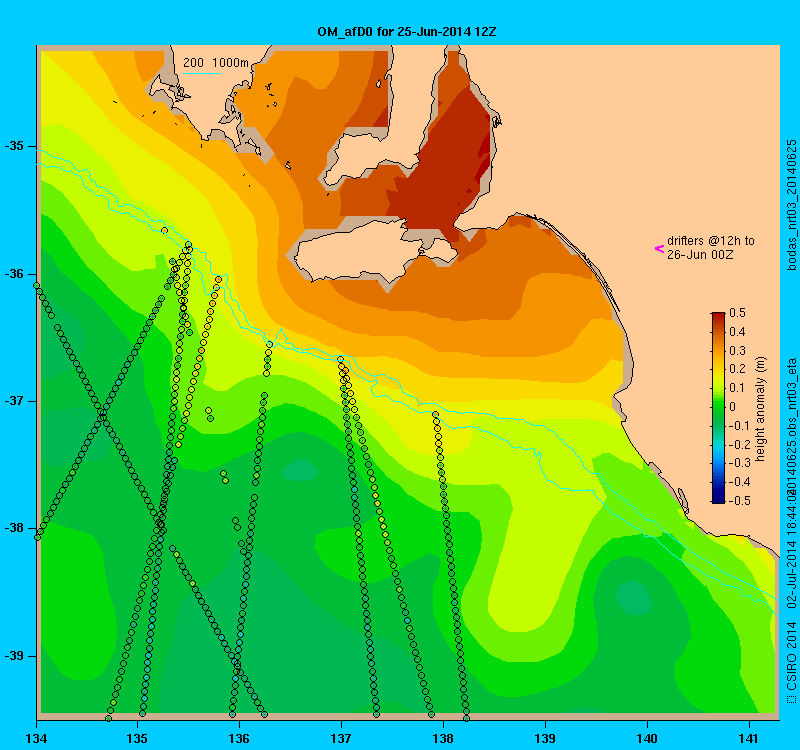Image resolution: width=800 pixels, height=750 pixels.
Task: Click the '141' longitude axis label
Action: point(749,738)
